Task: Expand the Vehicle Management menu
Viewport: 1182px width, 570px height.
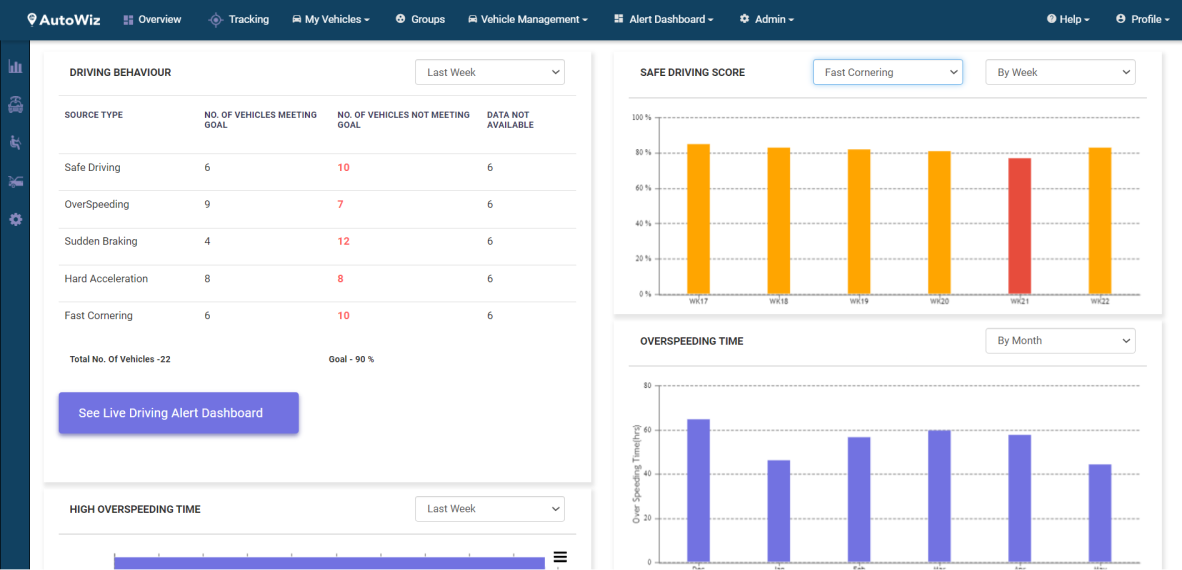Action: 527,19
